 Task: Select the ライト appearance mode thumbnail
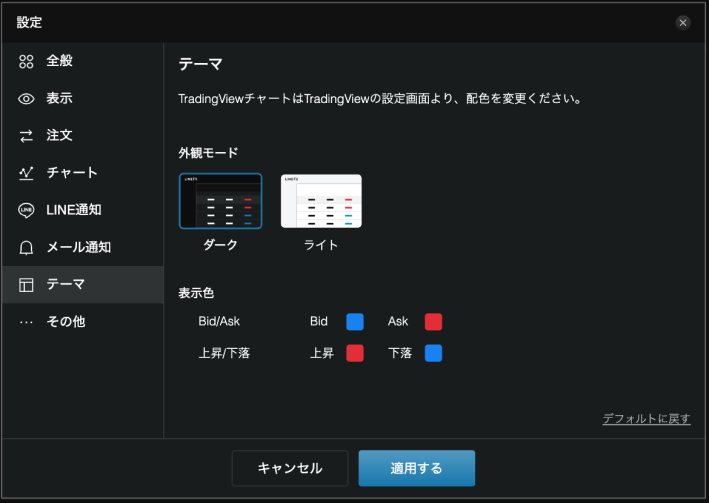point(321,201)
